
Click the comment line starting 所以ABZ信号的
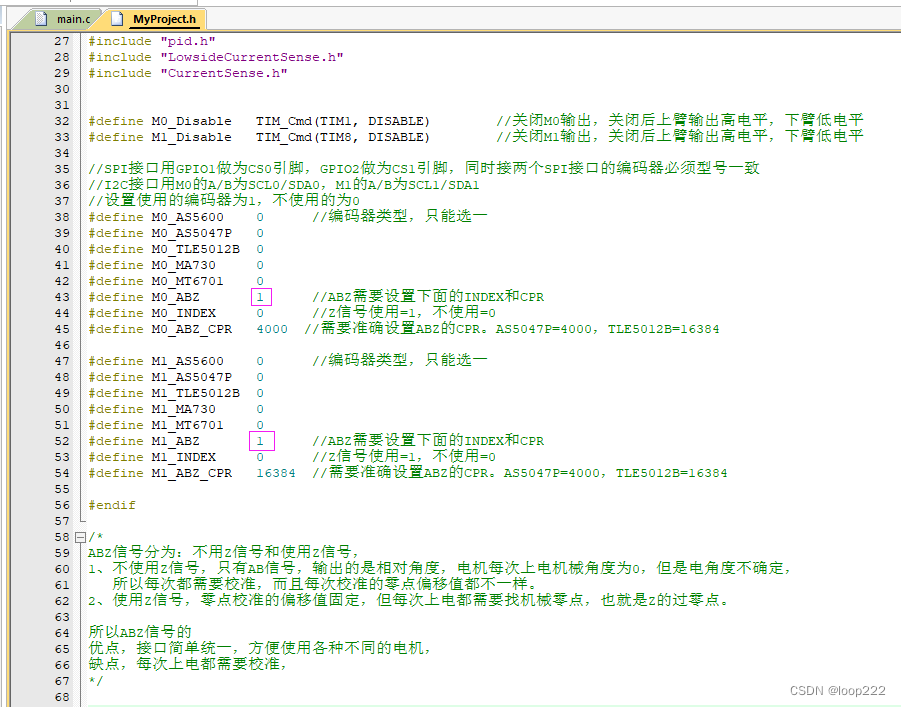(x=140, y=632)
